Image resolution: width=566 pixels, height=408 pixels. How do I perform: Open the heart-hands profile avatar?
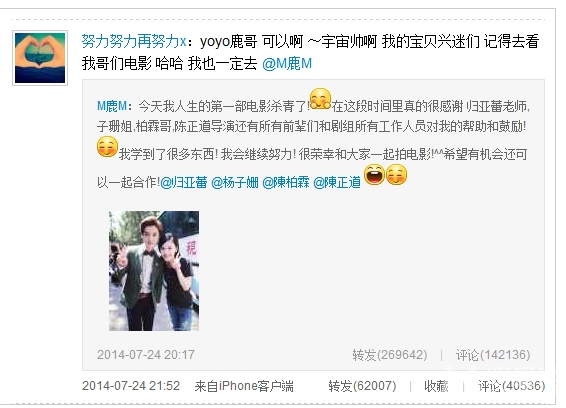tap(40, 58)
